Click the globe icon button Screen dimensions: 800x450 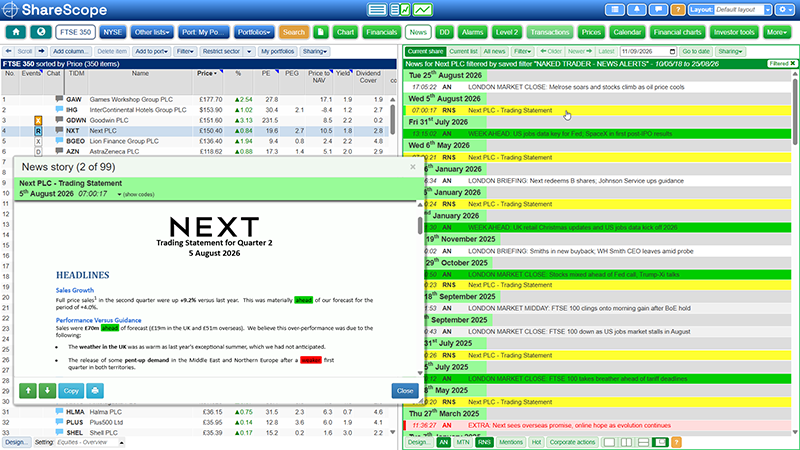41,32
